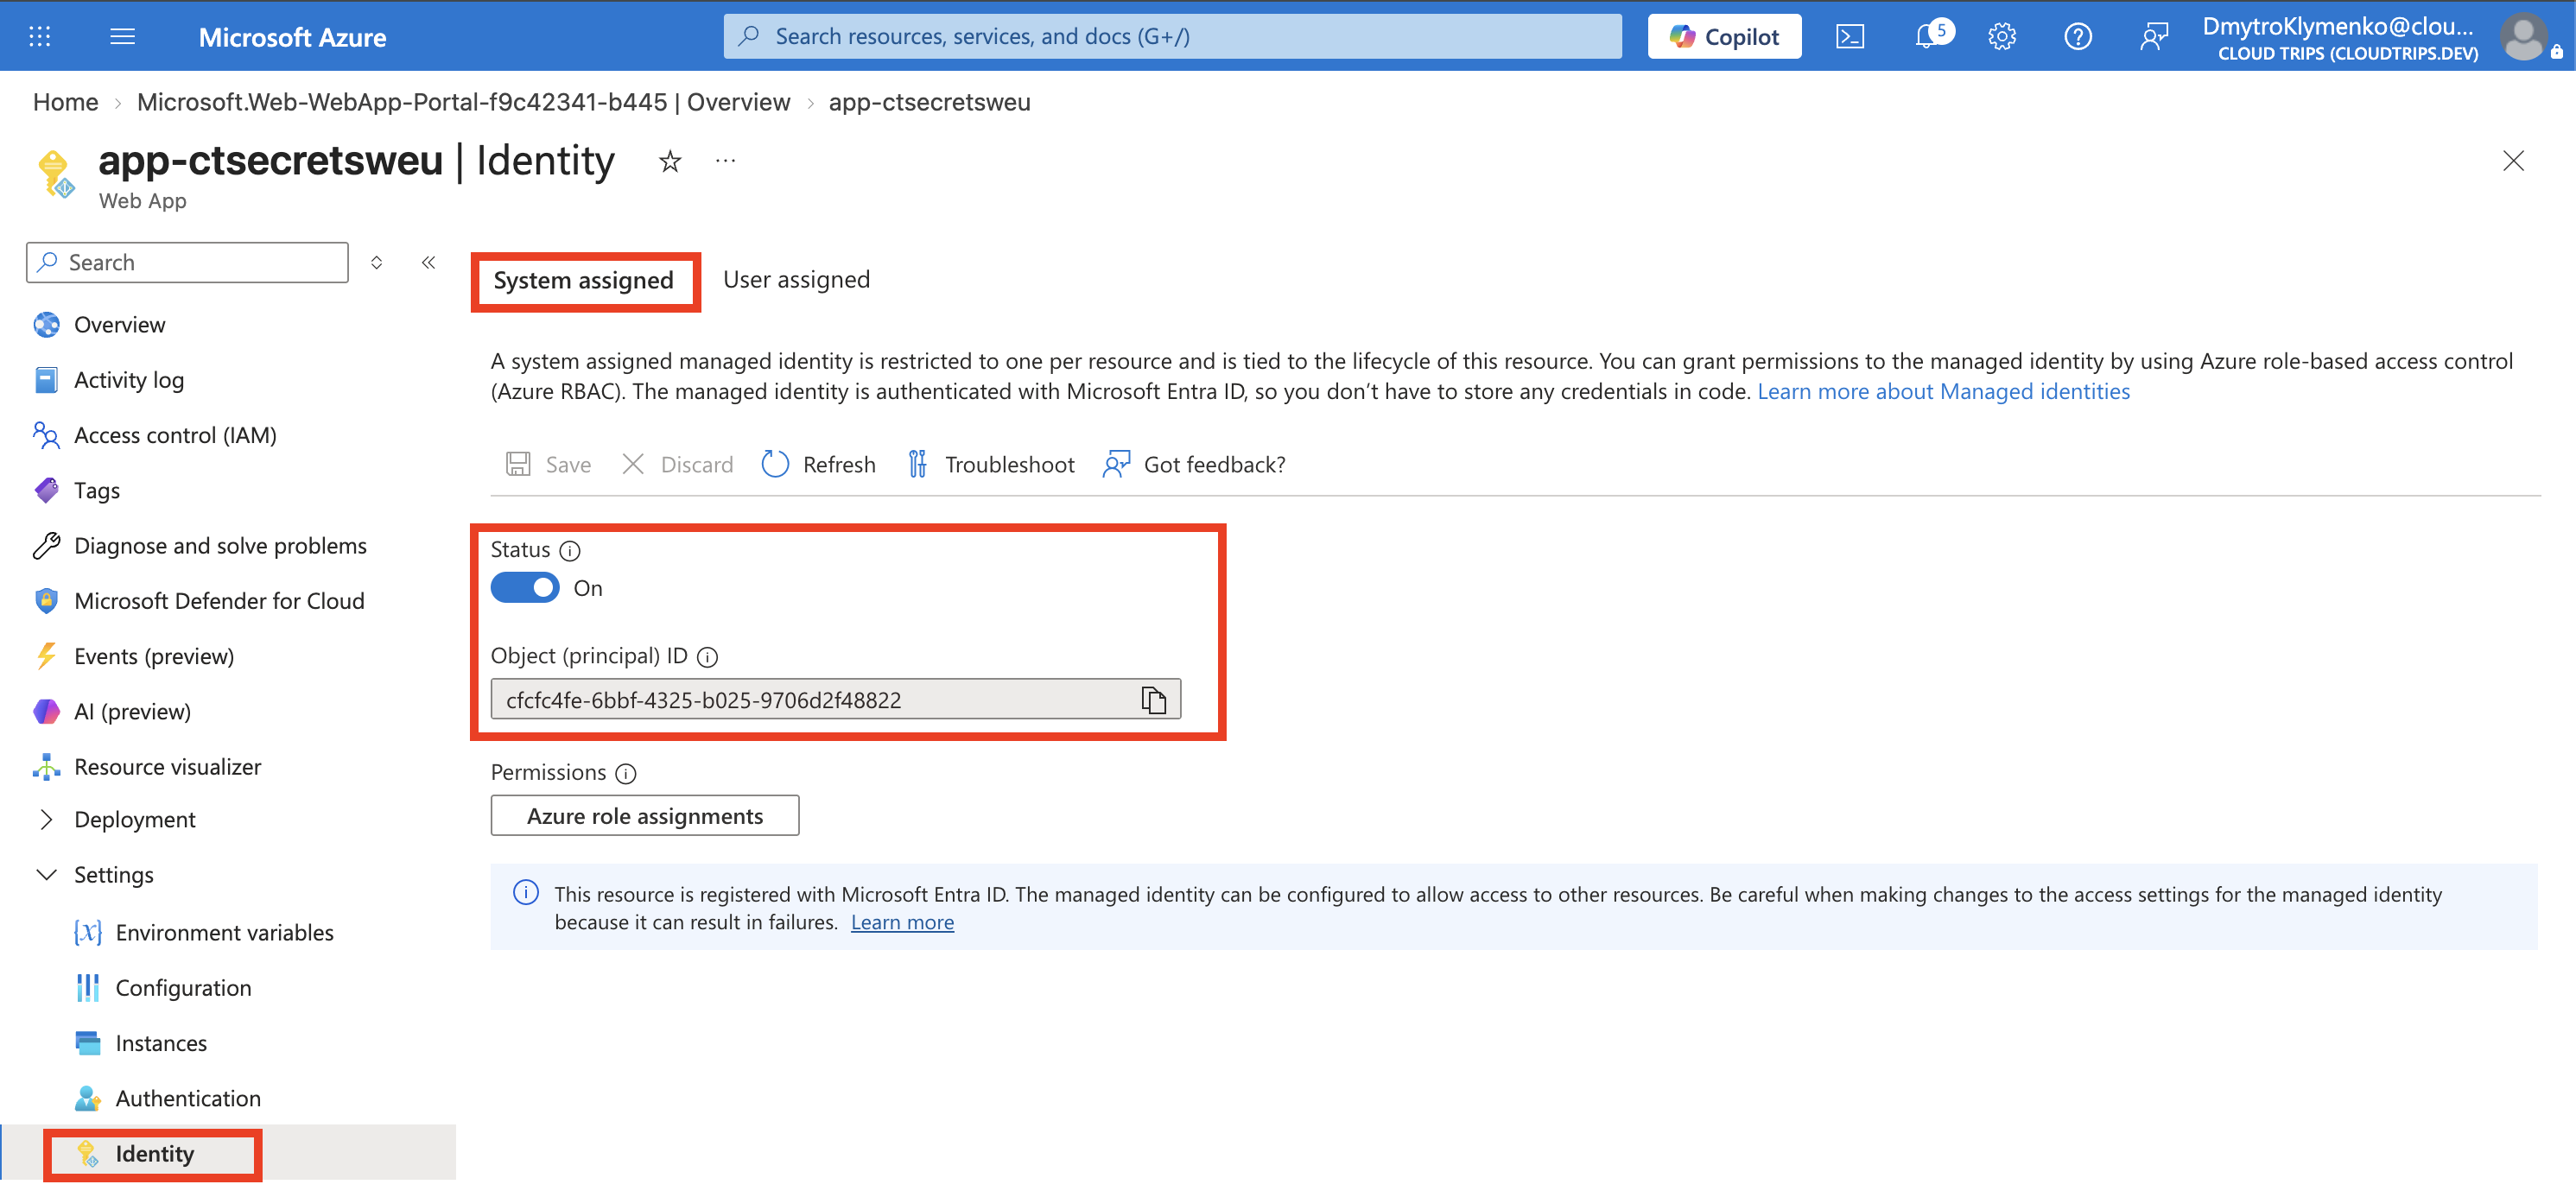
Task: Turn off the system assigned Status toggle
Action: click(x=524, y=588)
